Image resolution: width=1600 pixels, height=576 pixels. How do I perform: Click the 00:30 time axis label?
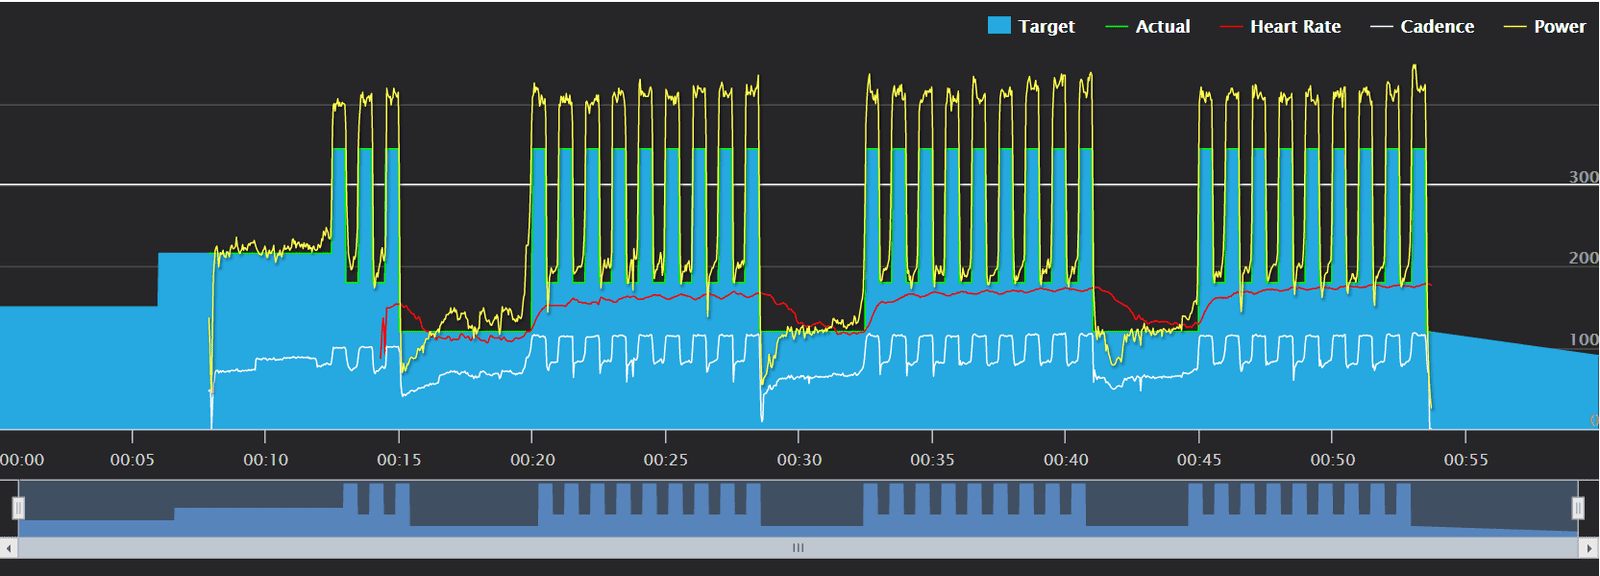799,460
